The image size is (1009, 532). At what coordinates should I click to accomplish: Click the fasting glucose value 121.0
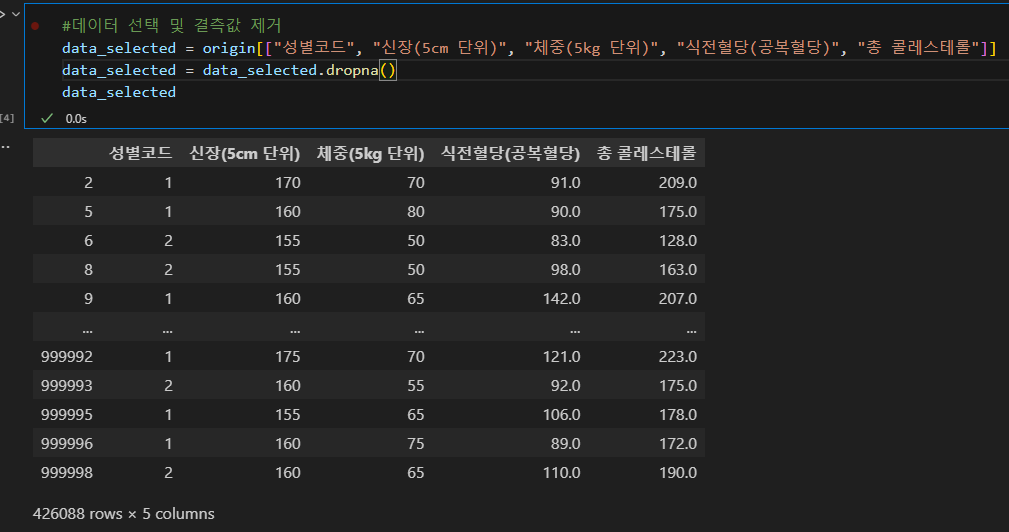click(x=561, y=356)
